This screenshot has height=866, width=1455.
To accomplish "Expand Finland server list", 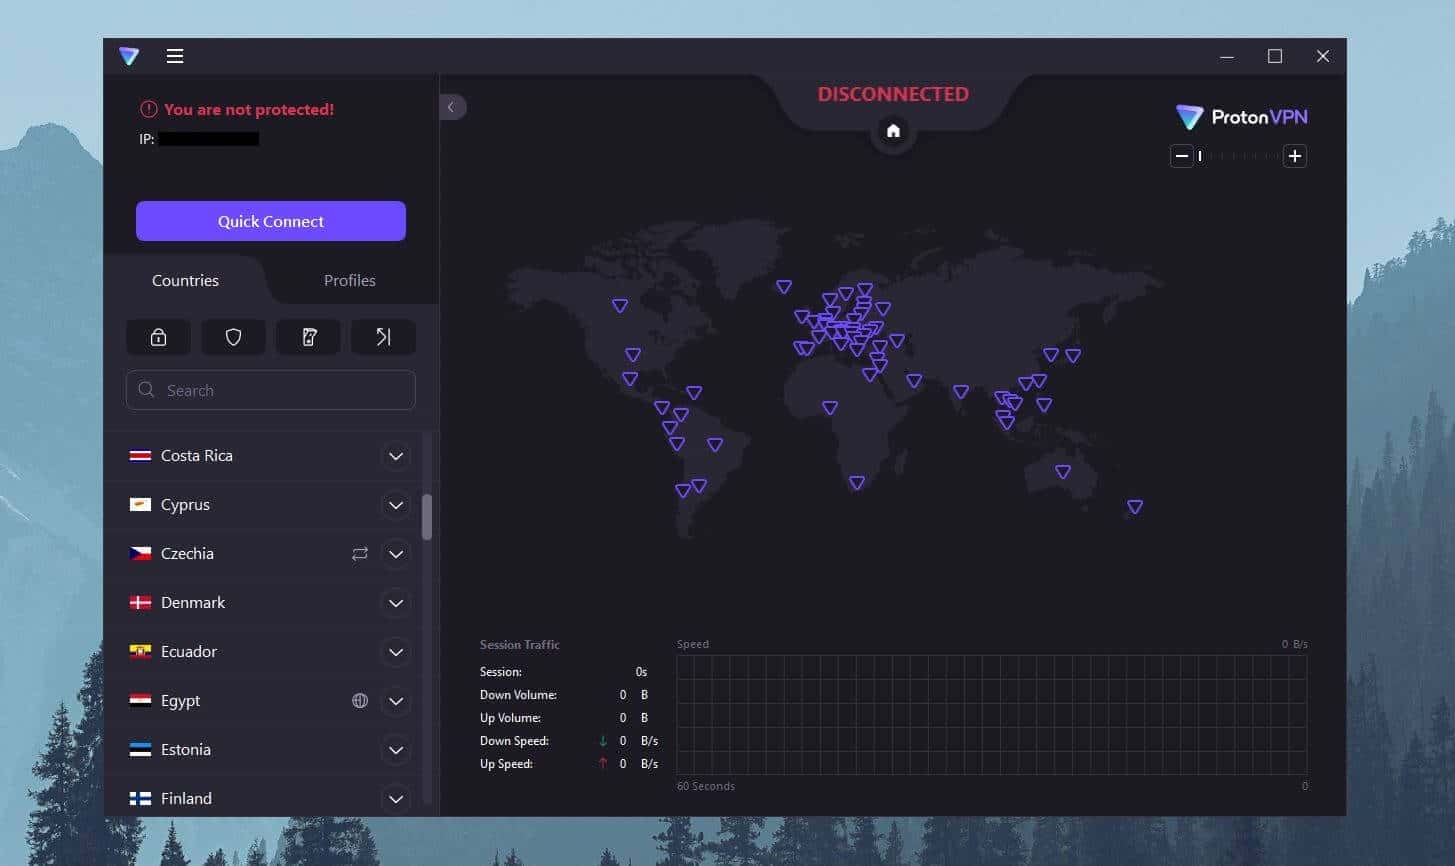I will pyautogui.click(x=396, y=799).
